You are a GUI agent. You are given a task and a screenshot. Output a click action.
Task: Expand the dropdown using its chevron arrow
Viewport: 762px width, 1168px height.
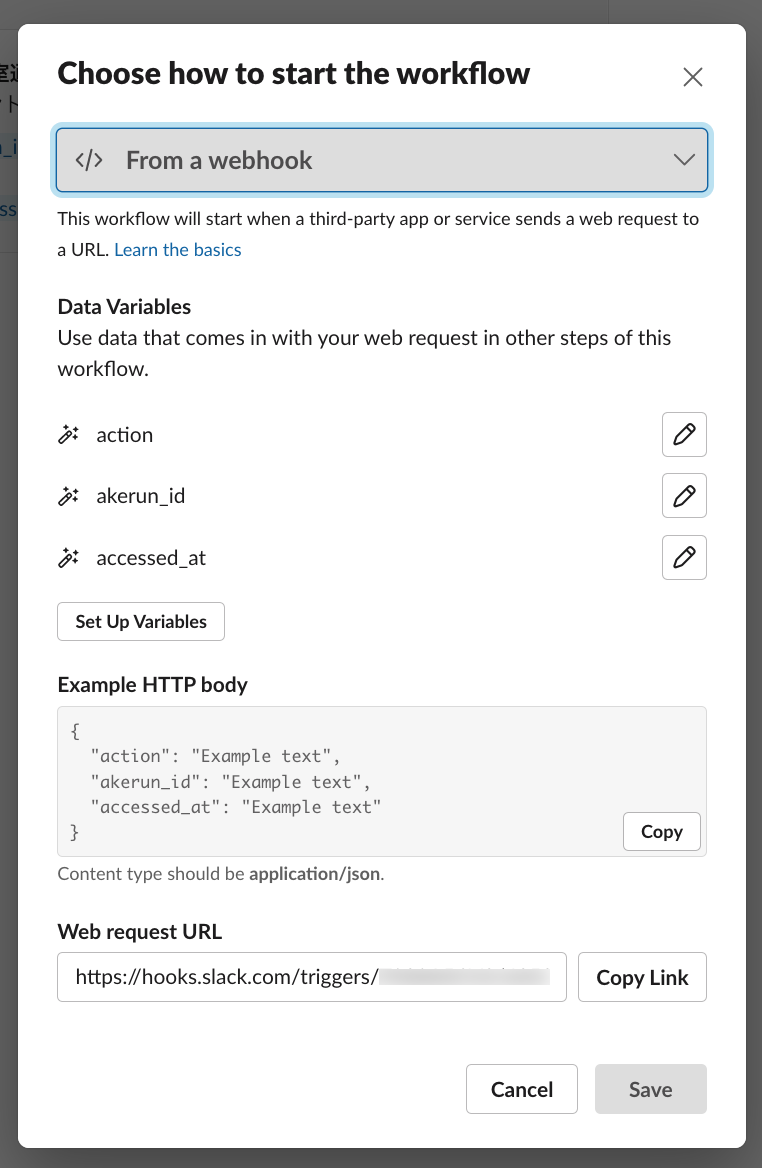(x=684, y=160)
